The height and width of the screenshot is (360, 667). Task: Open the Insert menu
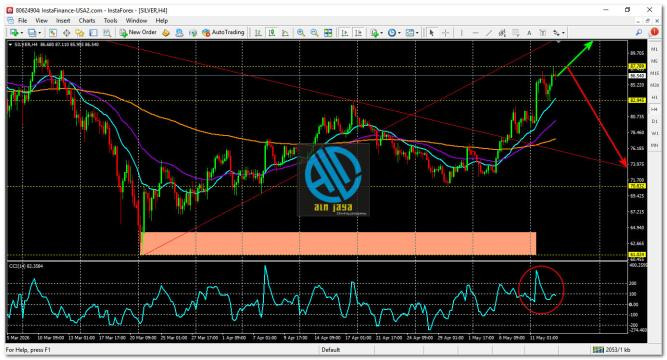click(63, 20)
